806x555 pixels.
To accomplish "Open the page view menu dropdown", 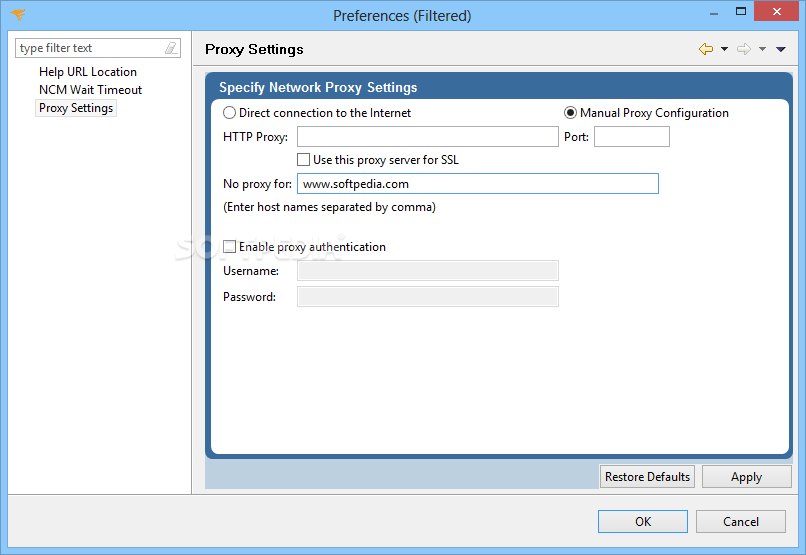I will (x=781, y=49).
